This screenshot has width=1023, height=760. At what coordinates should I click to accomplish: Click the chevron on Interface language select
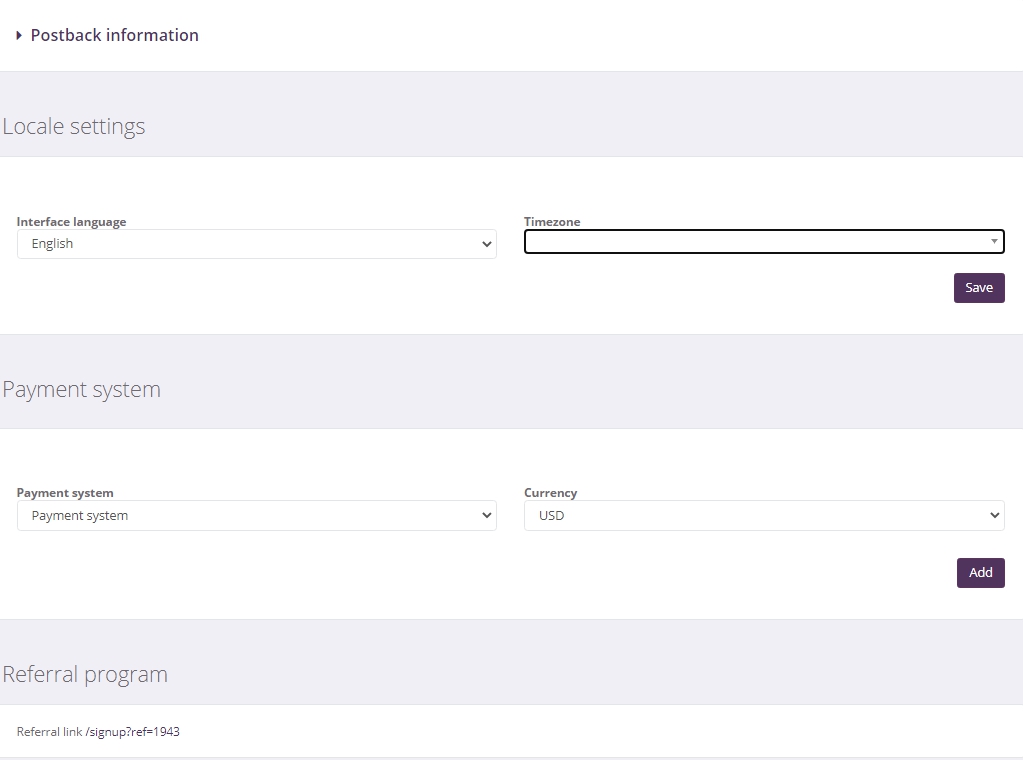coord(487,244)
